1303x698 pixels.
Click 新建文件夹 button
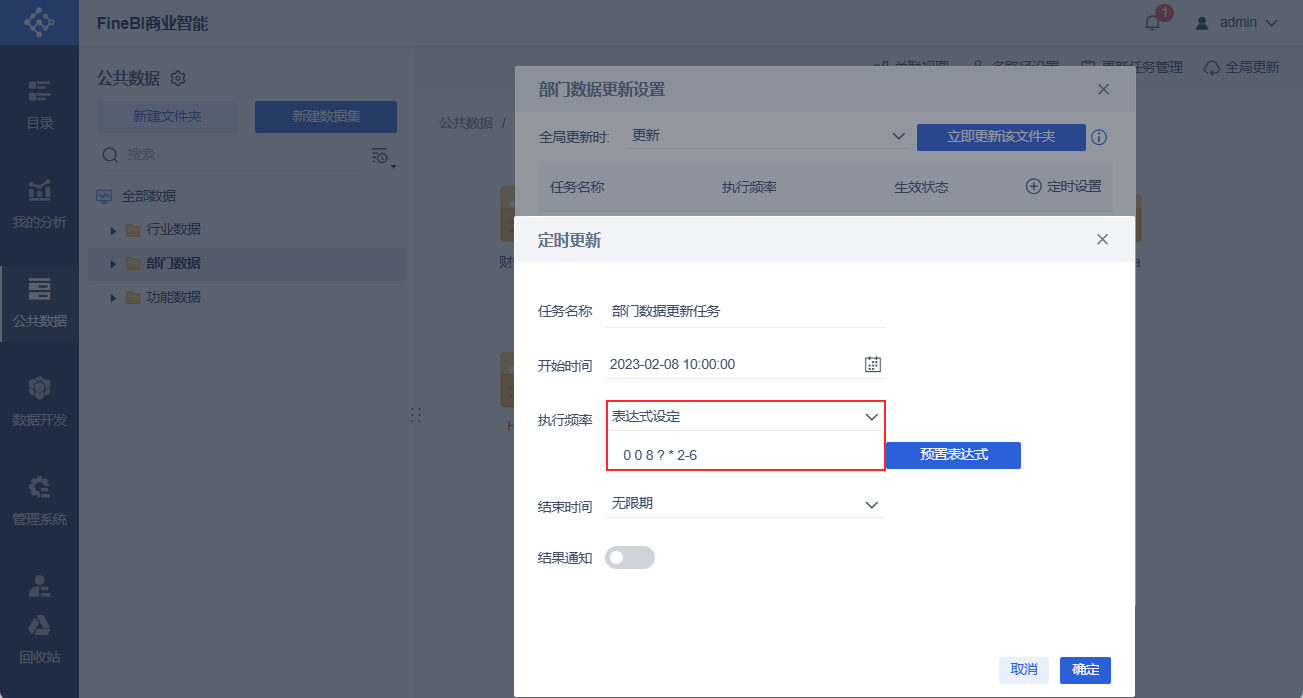(167, 117)
